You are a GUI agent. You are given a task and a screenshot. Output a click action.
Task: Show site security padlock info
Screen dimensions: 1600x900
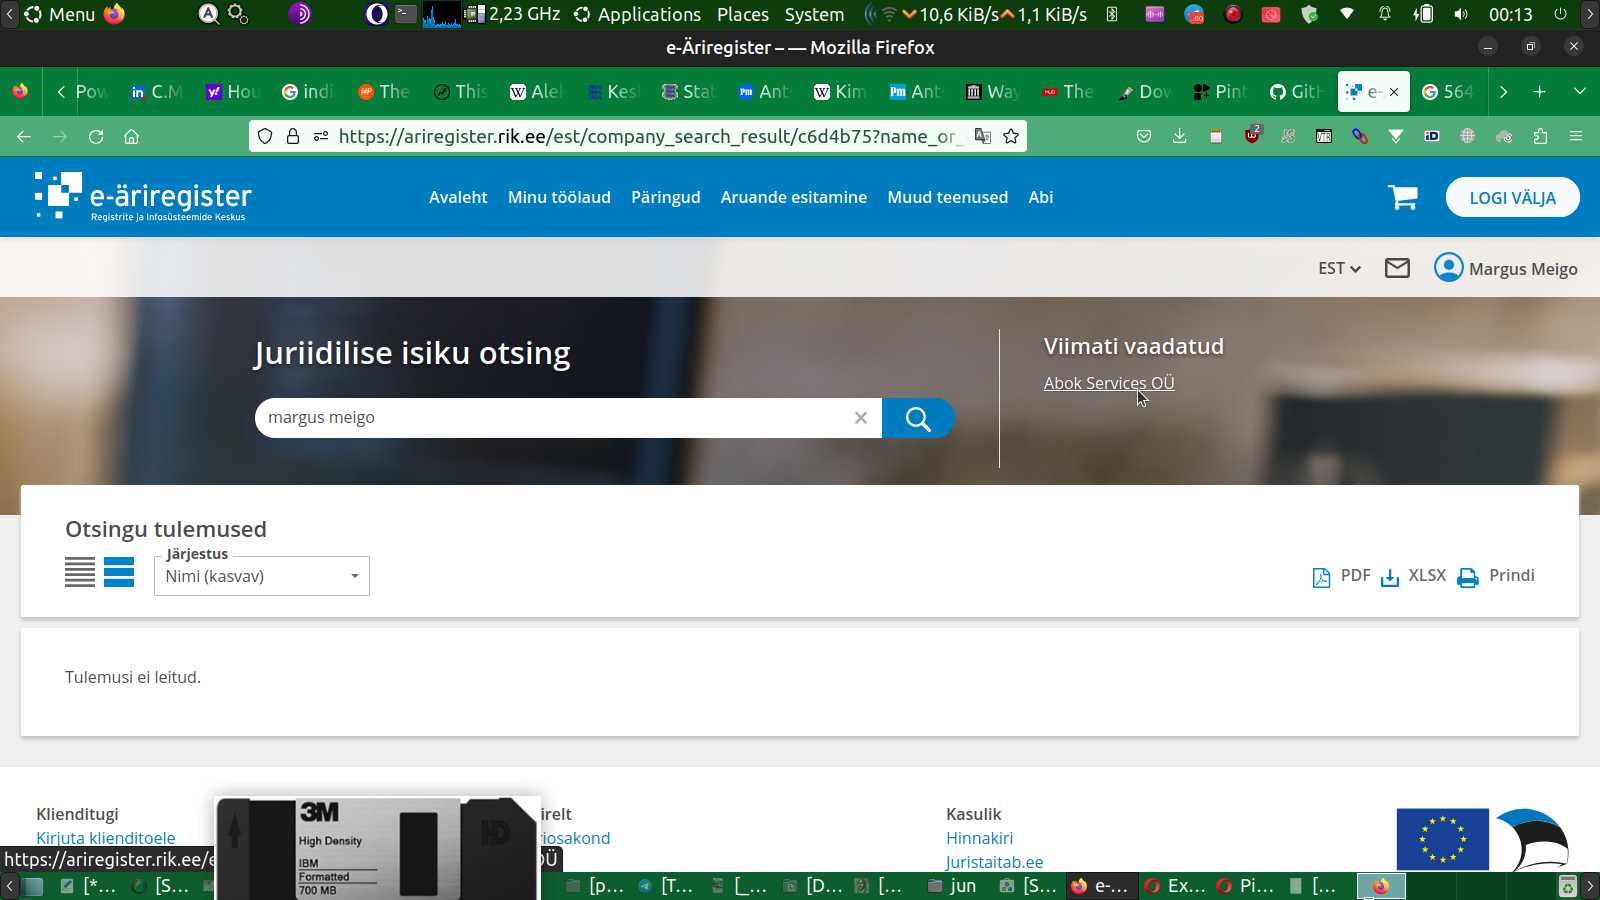point(293,136)
